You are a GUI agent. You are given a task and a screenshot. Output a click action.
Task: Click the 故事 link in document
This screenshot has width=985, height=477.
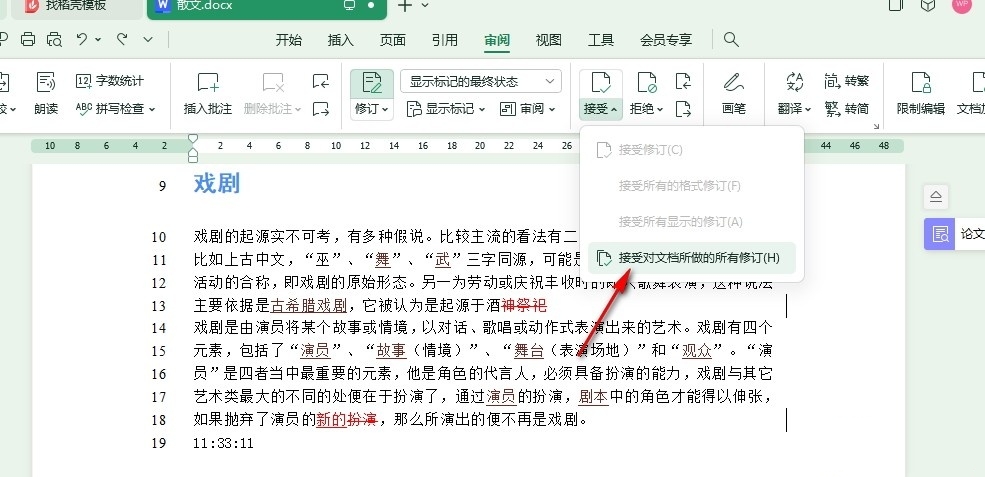pos(391,351)
